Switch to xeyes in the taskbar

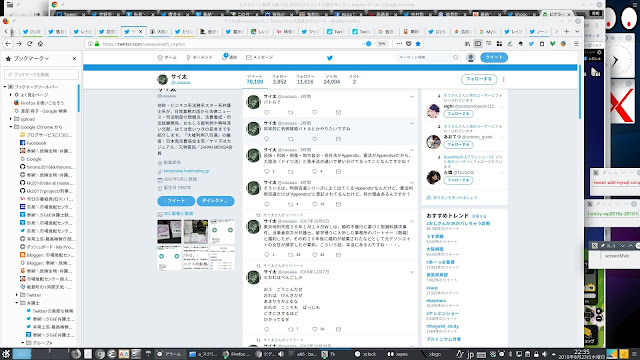coord(397,354)
